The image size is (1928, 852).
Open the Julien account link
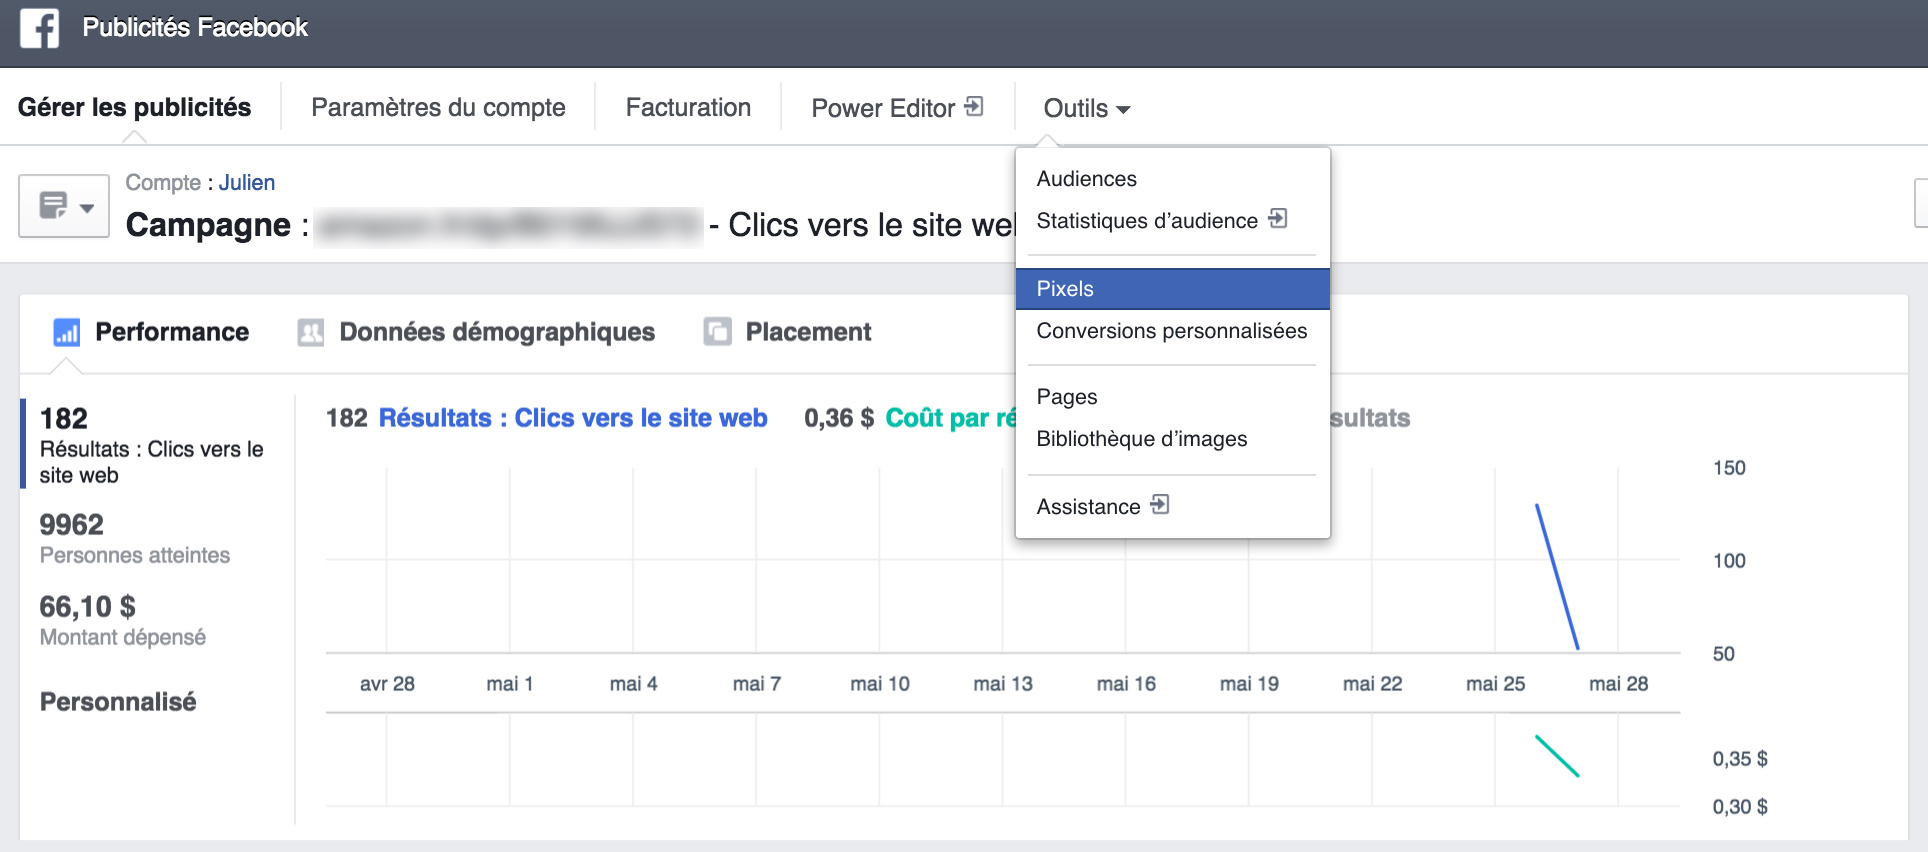click(x=247, y=182)
